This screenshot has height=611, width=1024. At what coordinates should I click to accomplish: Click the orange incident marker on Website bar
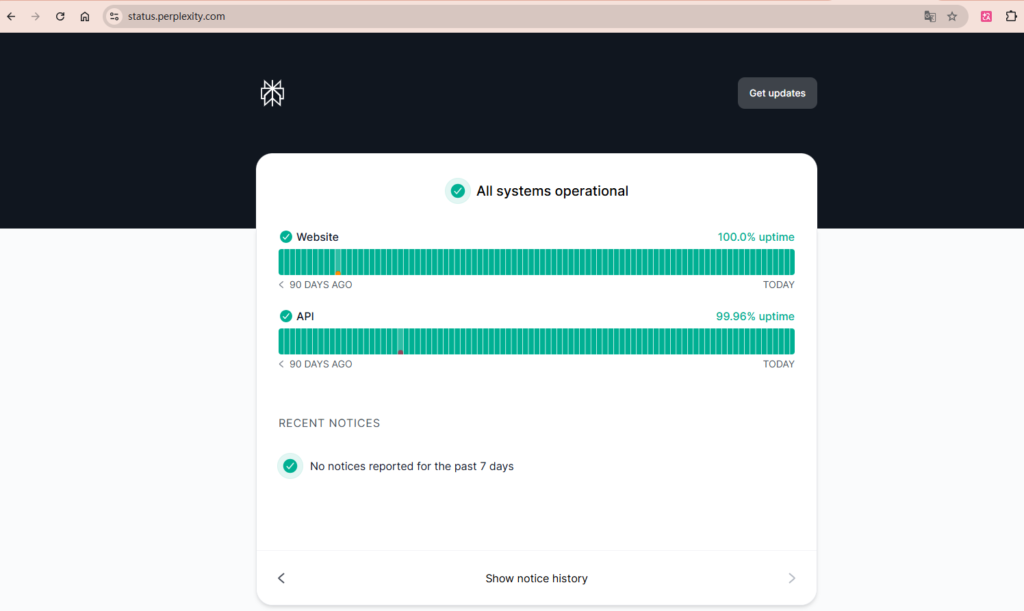338,272
